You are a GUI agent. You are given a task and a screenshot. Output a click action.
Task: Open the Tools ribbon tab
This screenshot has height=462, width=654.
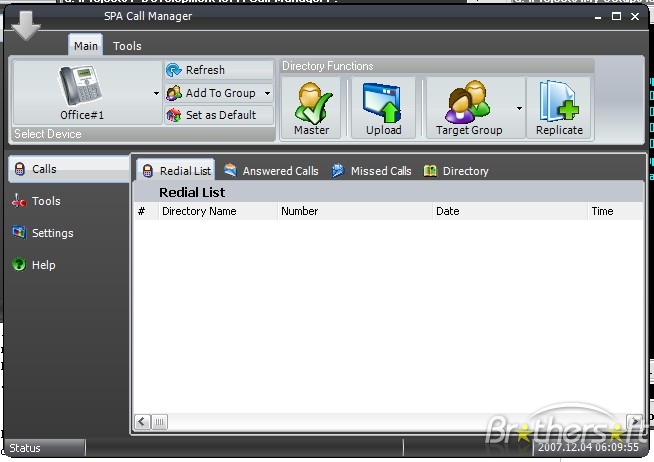pos(127,46)
